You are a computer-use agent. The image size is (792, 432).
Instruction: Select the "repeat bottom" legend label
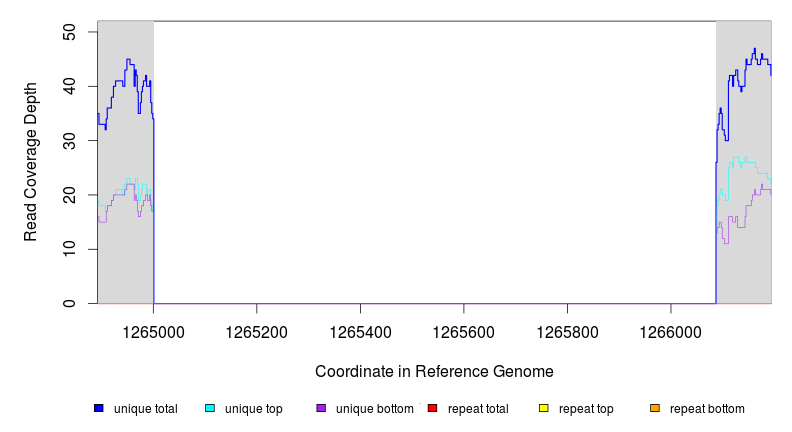coord(707,409)
